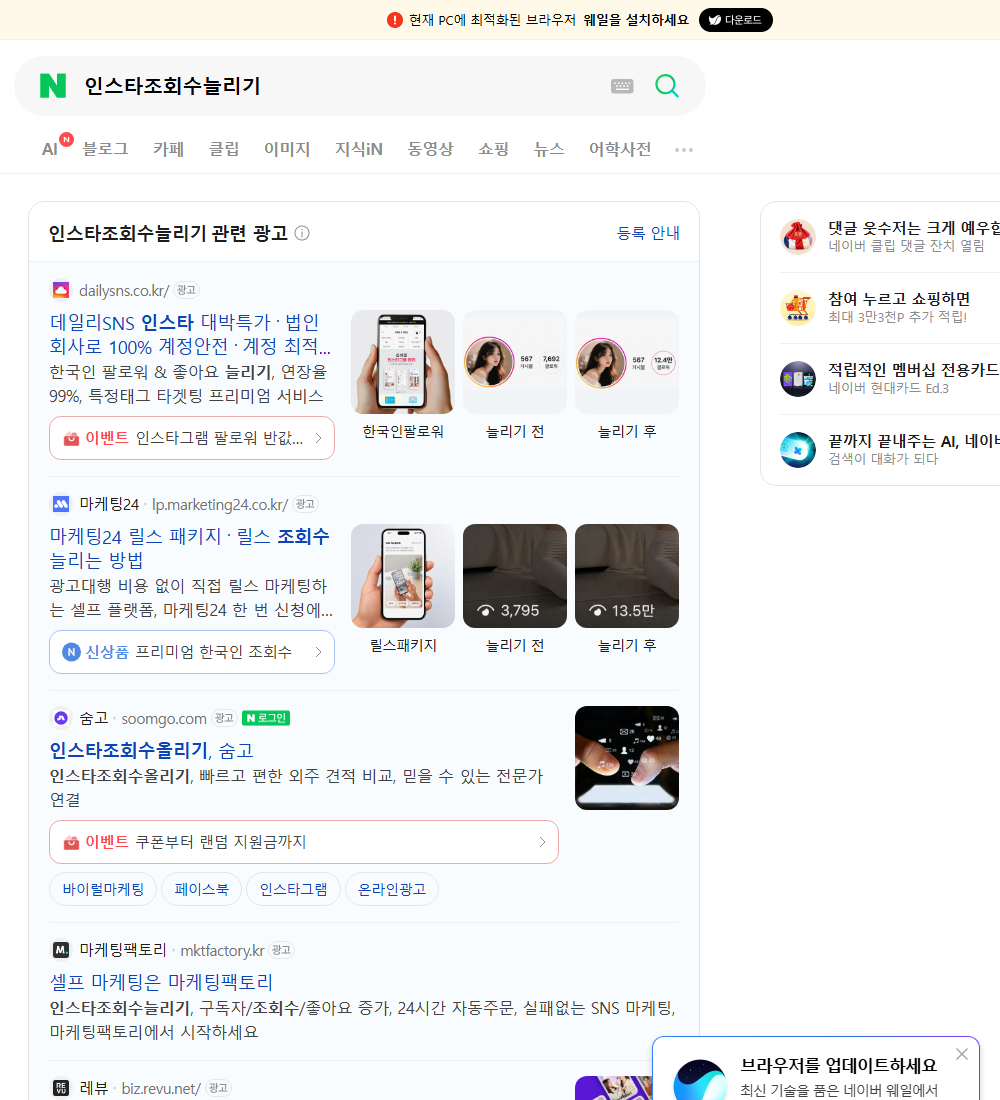This screenshot has width=1000, height=1100.
Task: Open the 3,795 views 늘리기 전 thumbnail
Action: (x=515, y=576)
